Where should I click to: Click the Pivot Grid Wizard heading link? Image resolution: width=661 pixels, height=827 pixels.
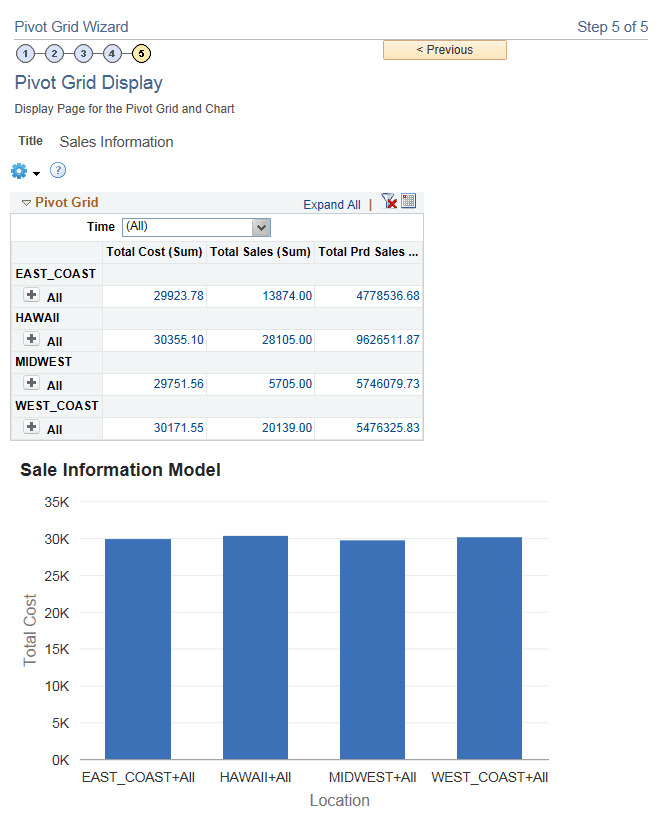[x=71, y=26]
